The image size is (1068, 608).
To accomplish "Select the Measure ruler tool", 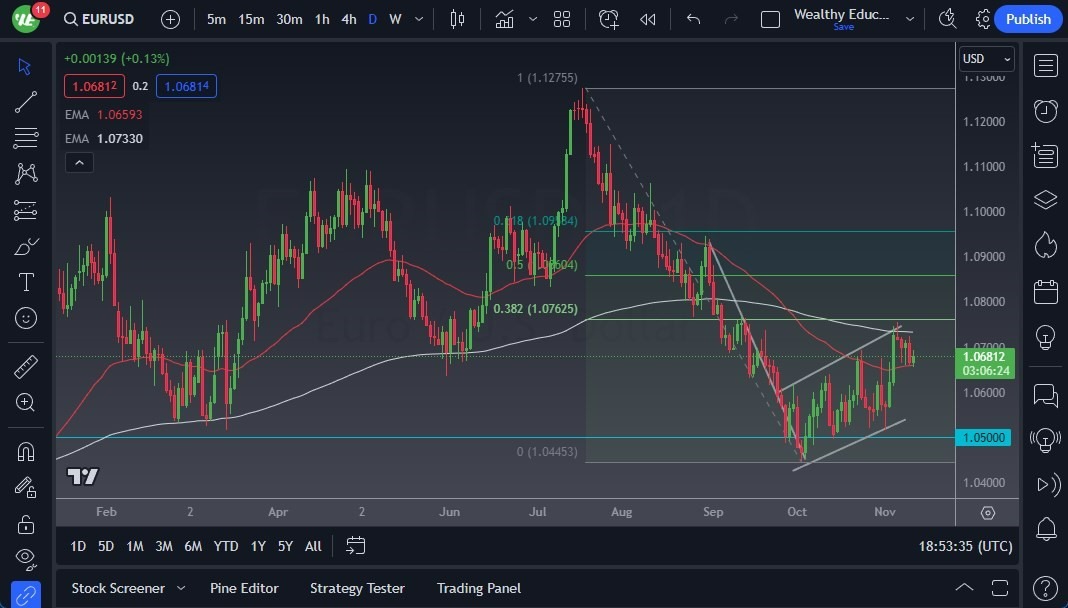I will [25, 366].
